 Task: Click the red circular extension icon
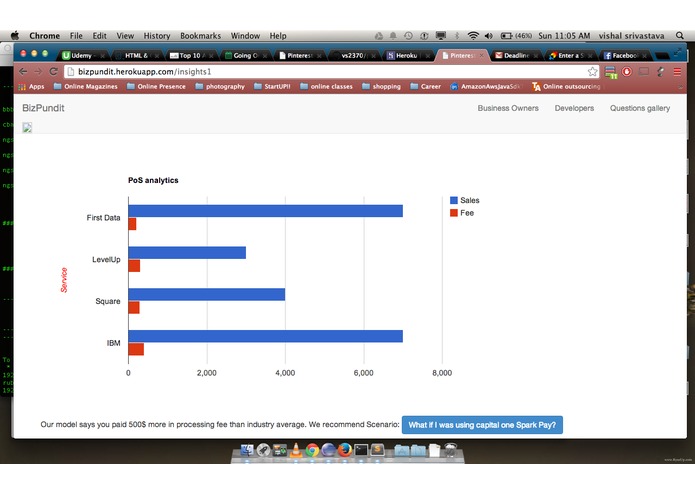pyautogui.click(x=627, y=71)
